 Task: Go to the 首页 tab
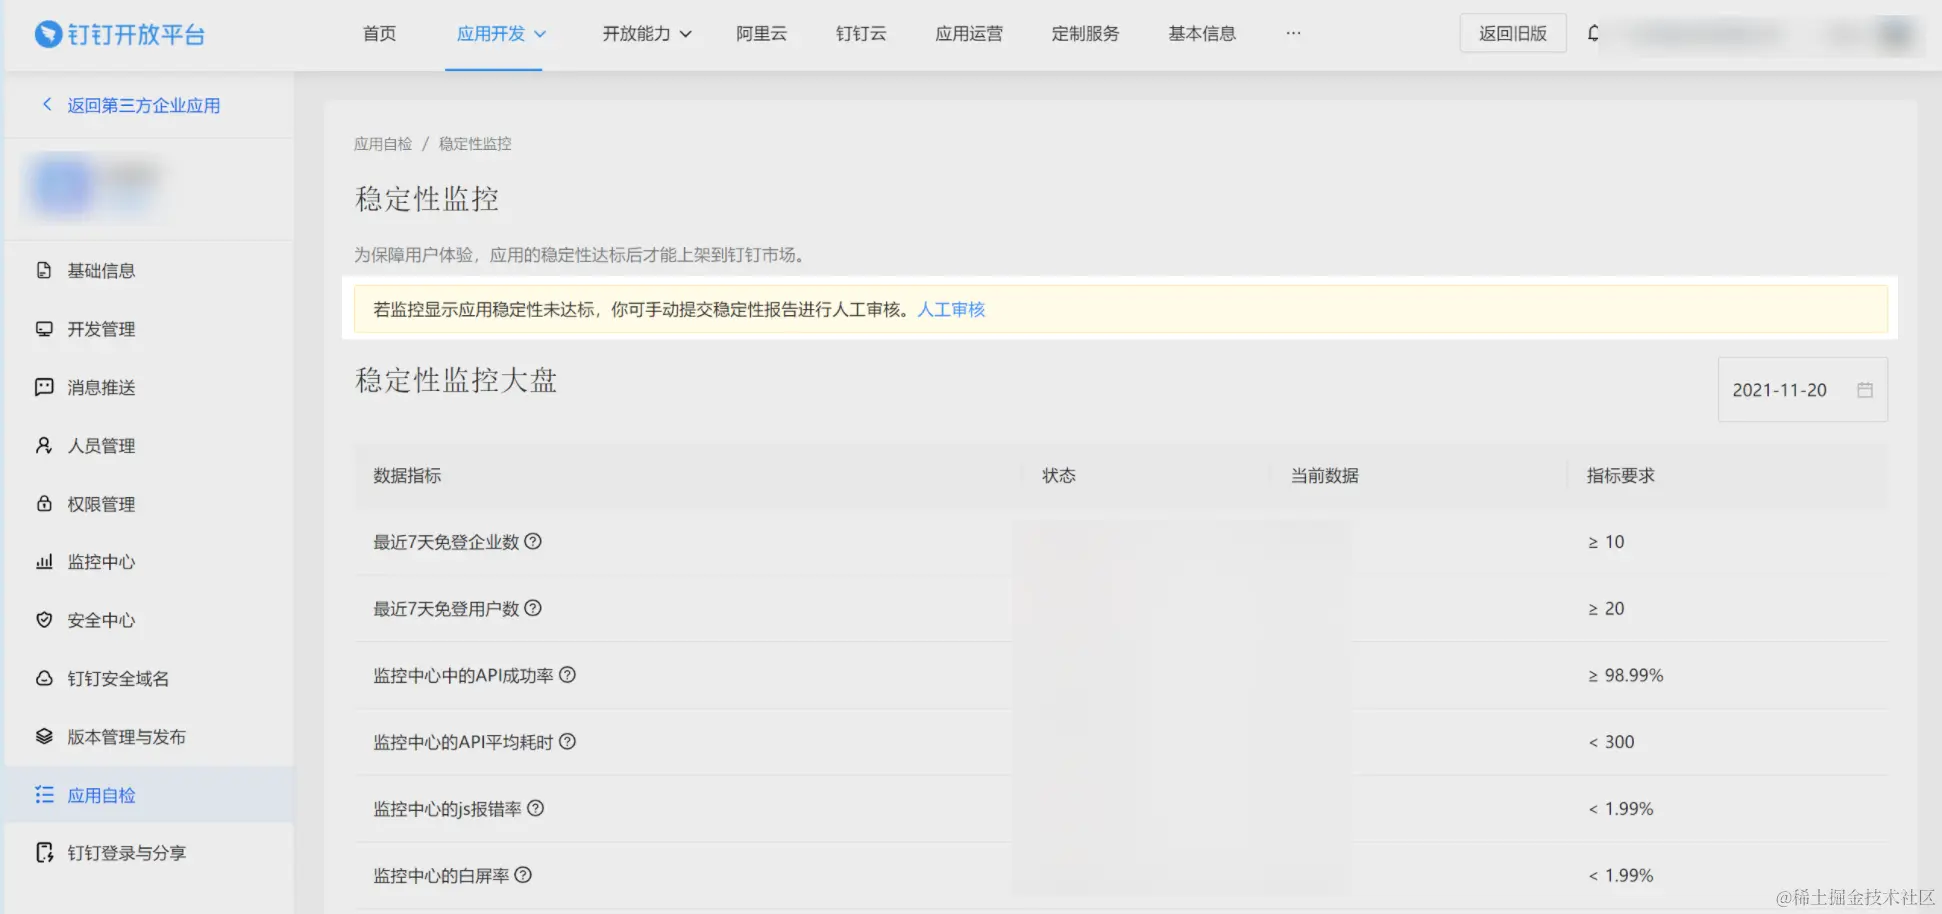pos(379,34)
